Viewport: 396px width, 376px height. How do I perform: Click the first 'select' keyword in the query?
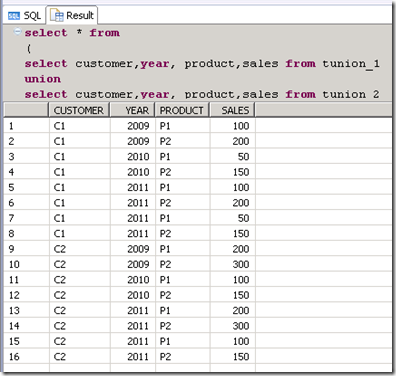tap(46, 33)
